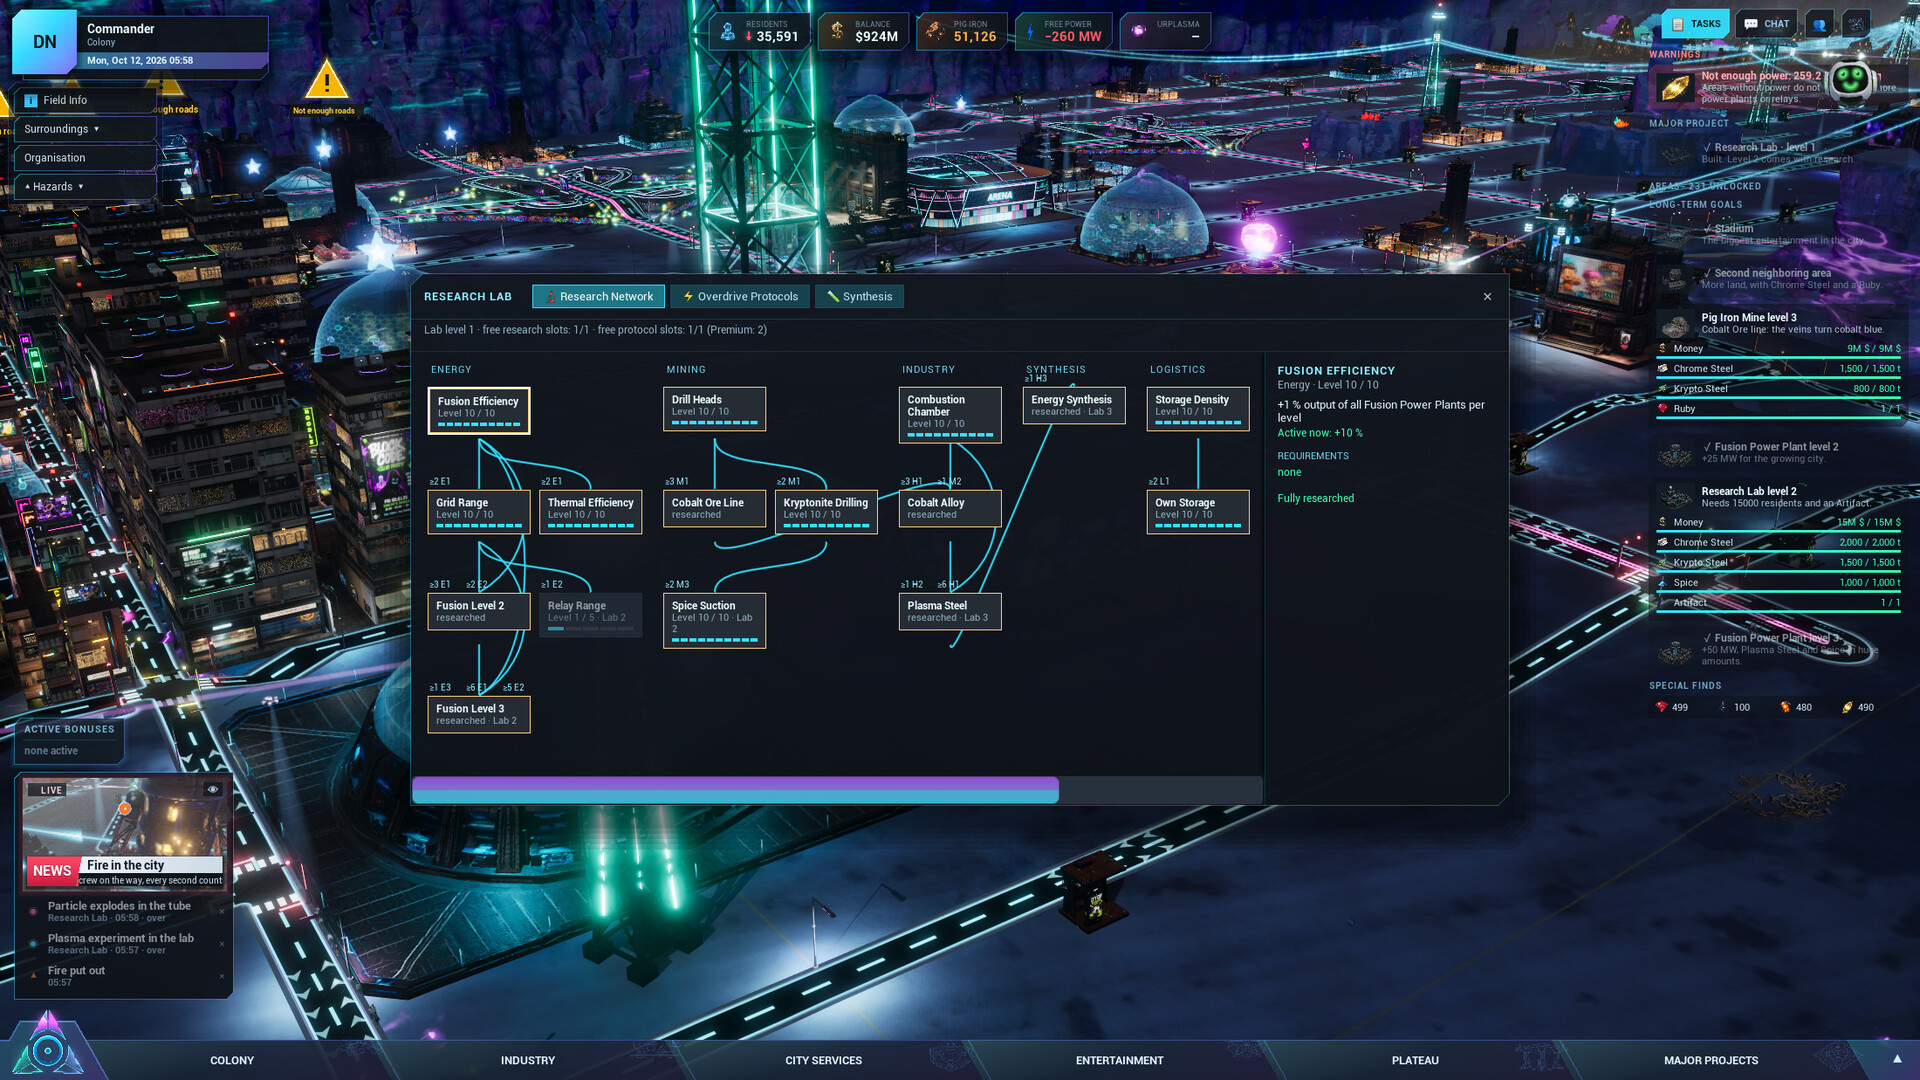The height and width of the screenshot is (1080, 1920).
Task: Click the pig iron resource icon
Action: click(935, 31)
